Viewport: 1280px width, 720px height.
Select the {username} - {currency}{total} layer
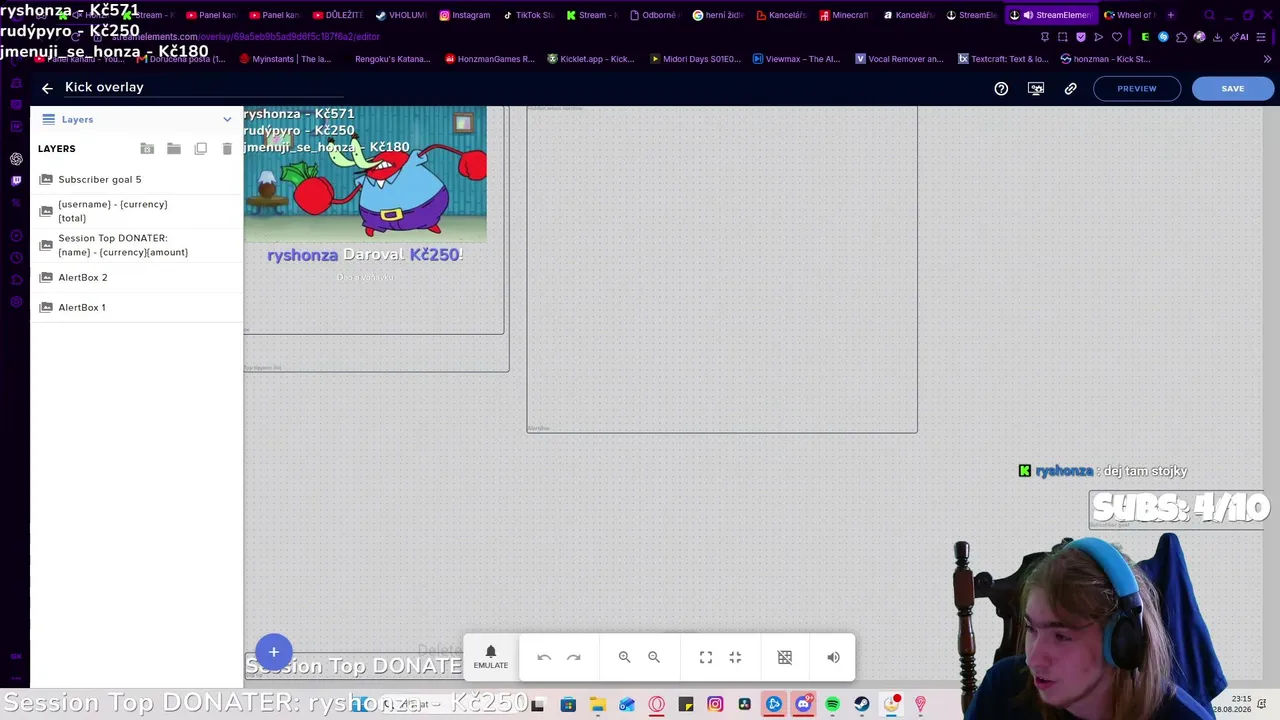(x=136, y=211)
